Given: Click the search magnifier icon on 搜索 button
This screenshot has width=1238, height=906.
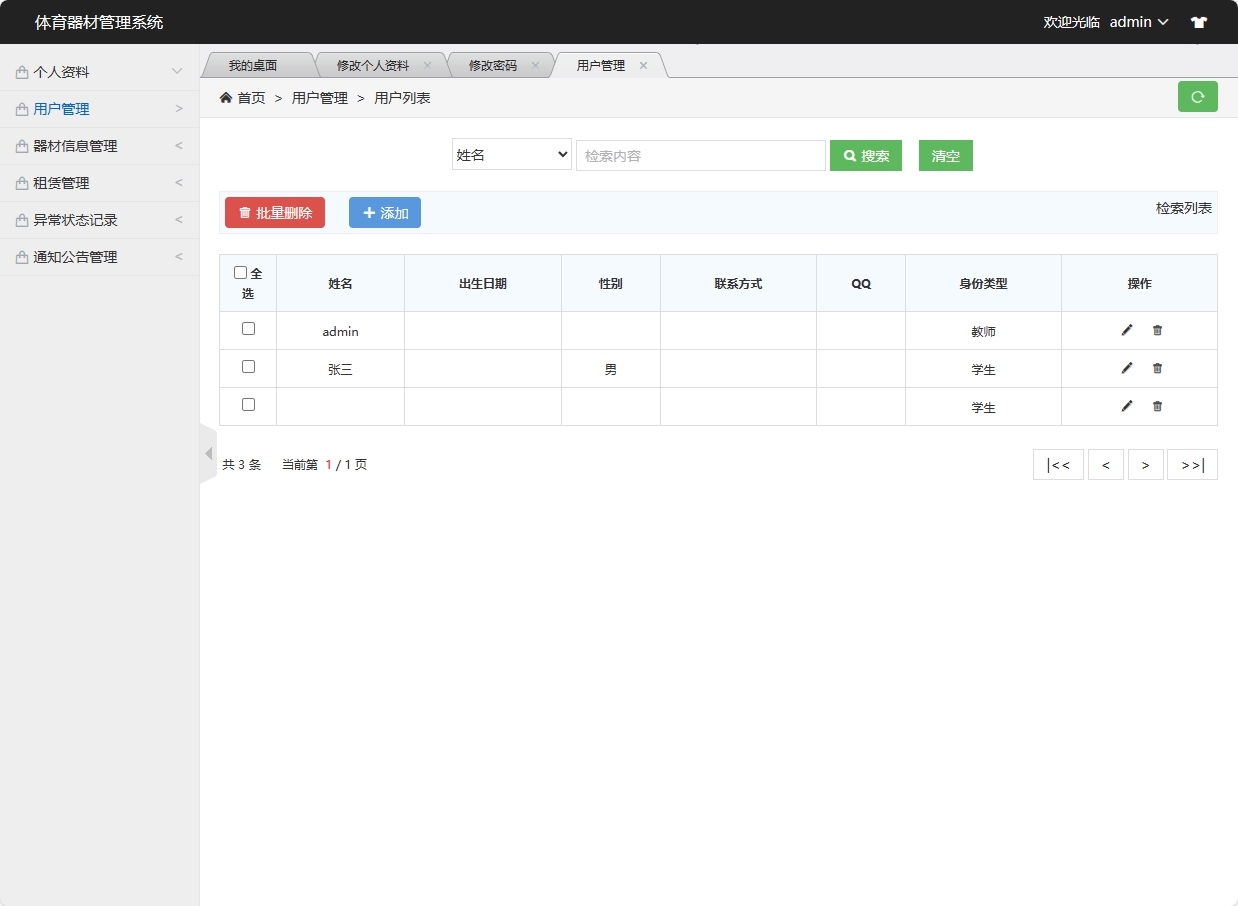Looking at the screenshot, I should click(849, 155).
